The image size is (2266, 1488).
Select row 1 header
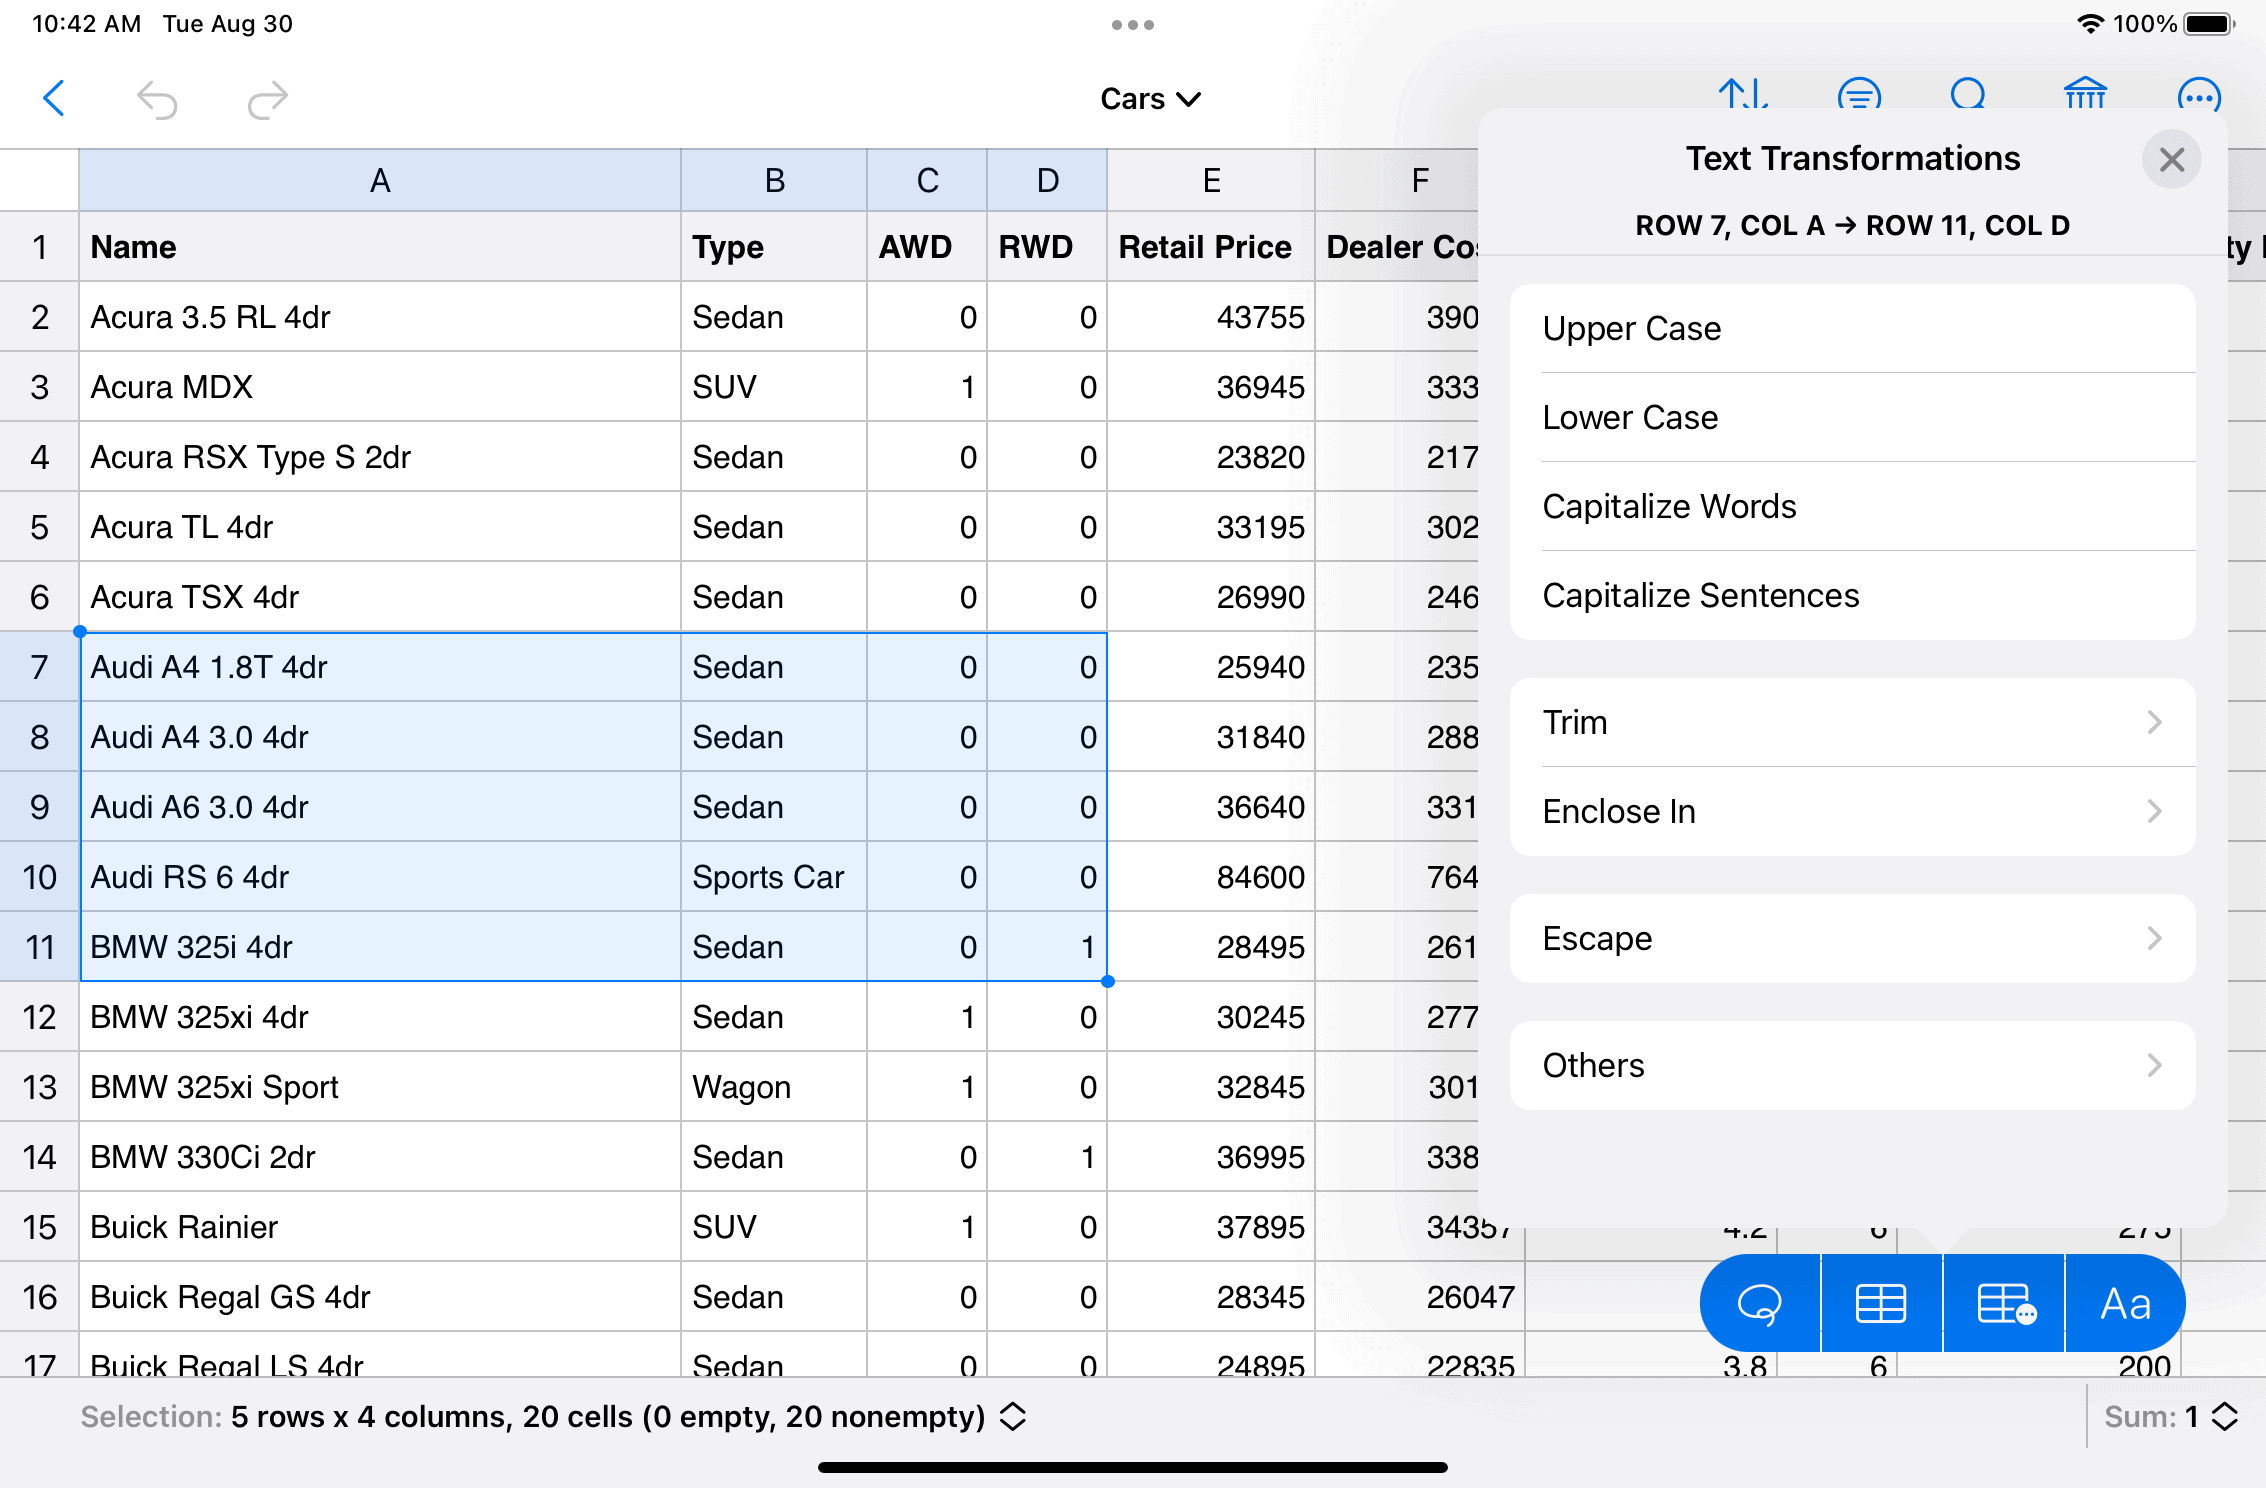point(40,247)
